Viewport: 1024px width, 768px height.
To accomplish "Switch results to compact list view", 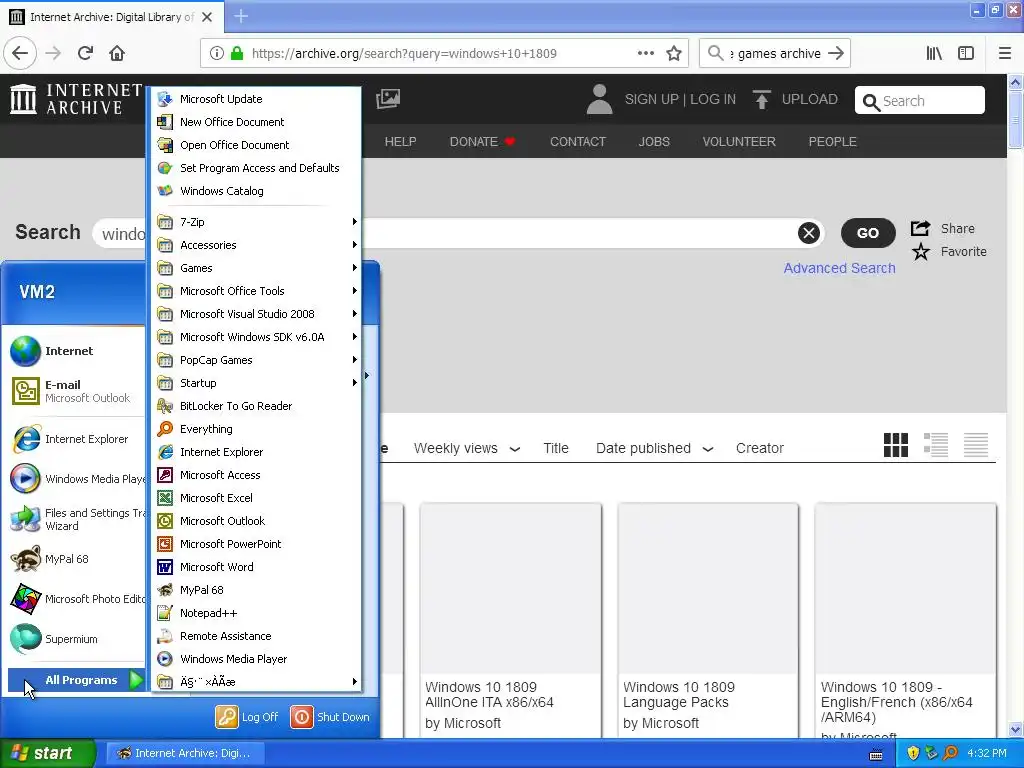I will (x=976, y=445).
